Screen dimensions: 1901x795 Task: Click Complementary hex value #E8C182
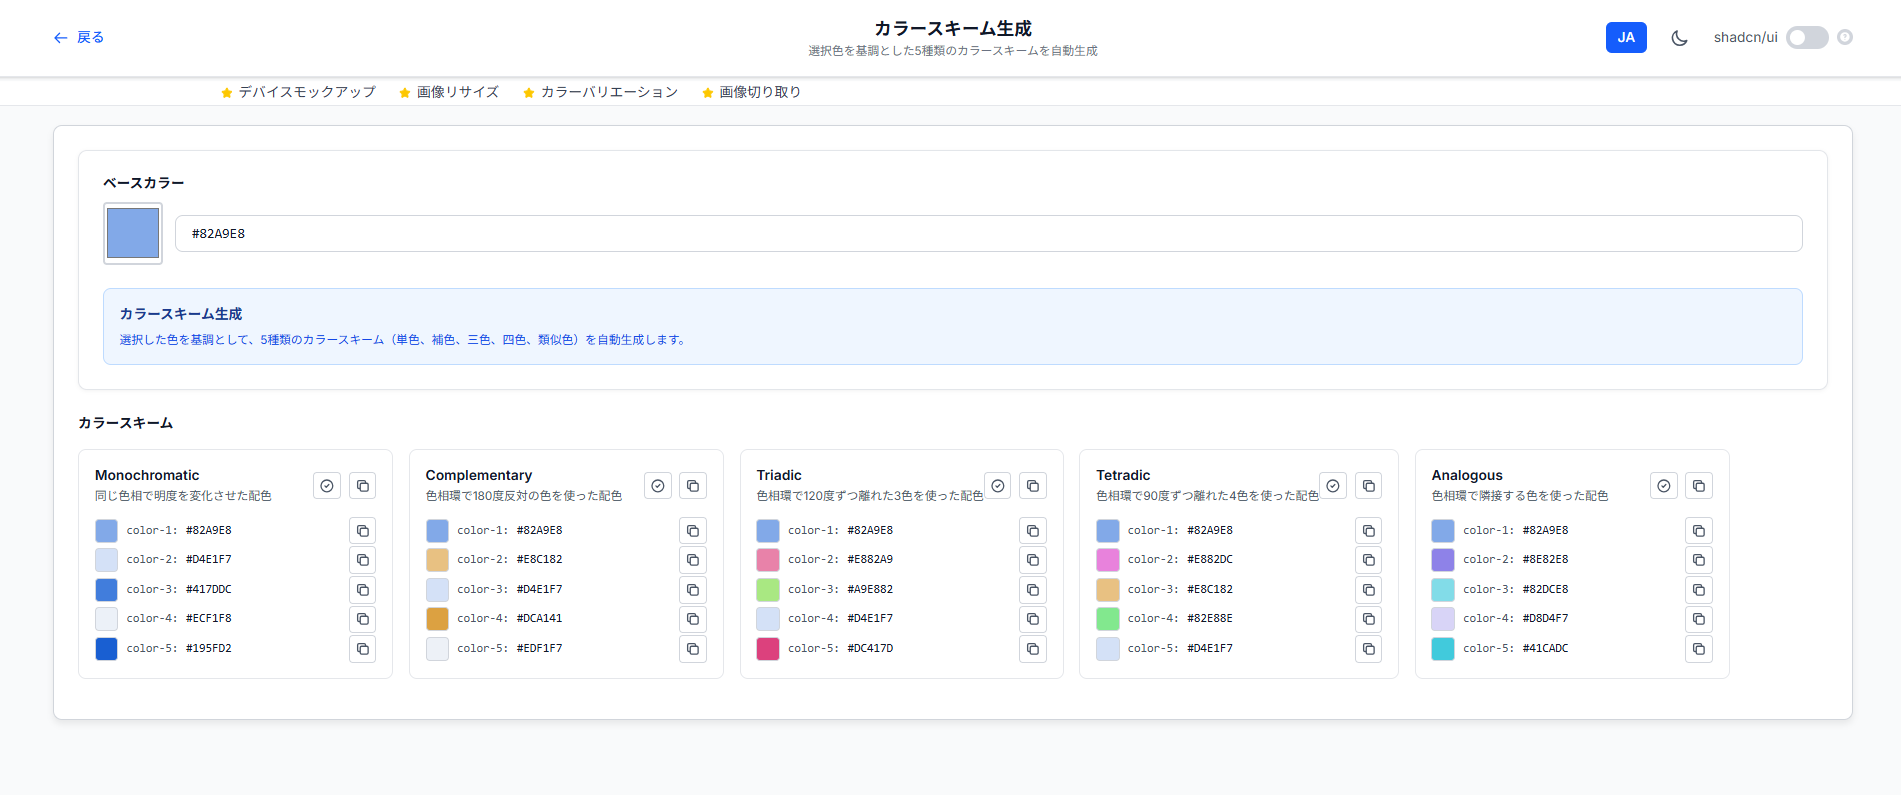coord(539,560)
